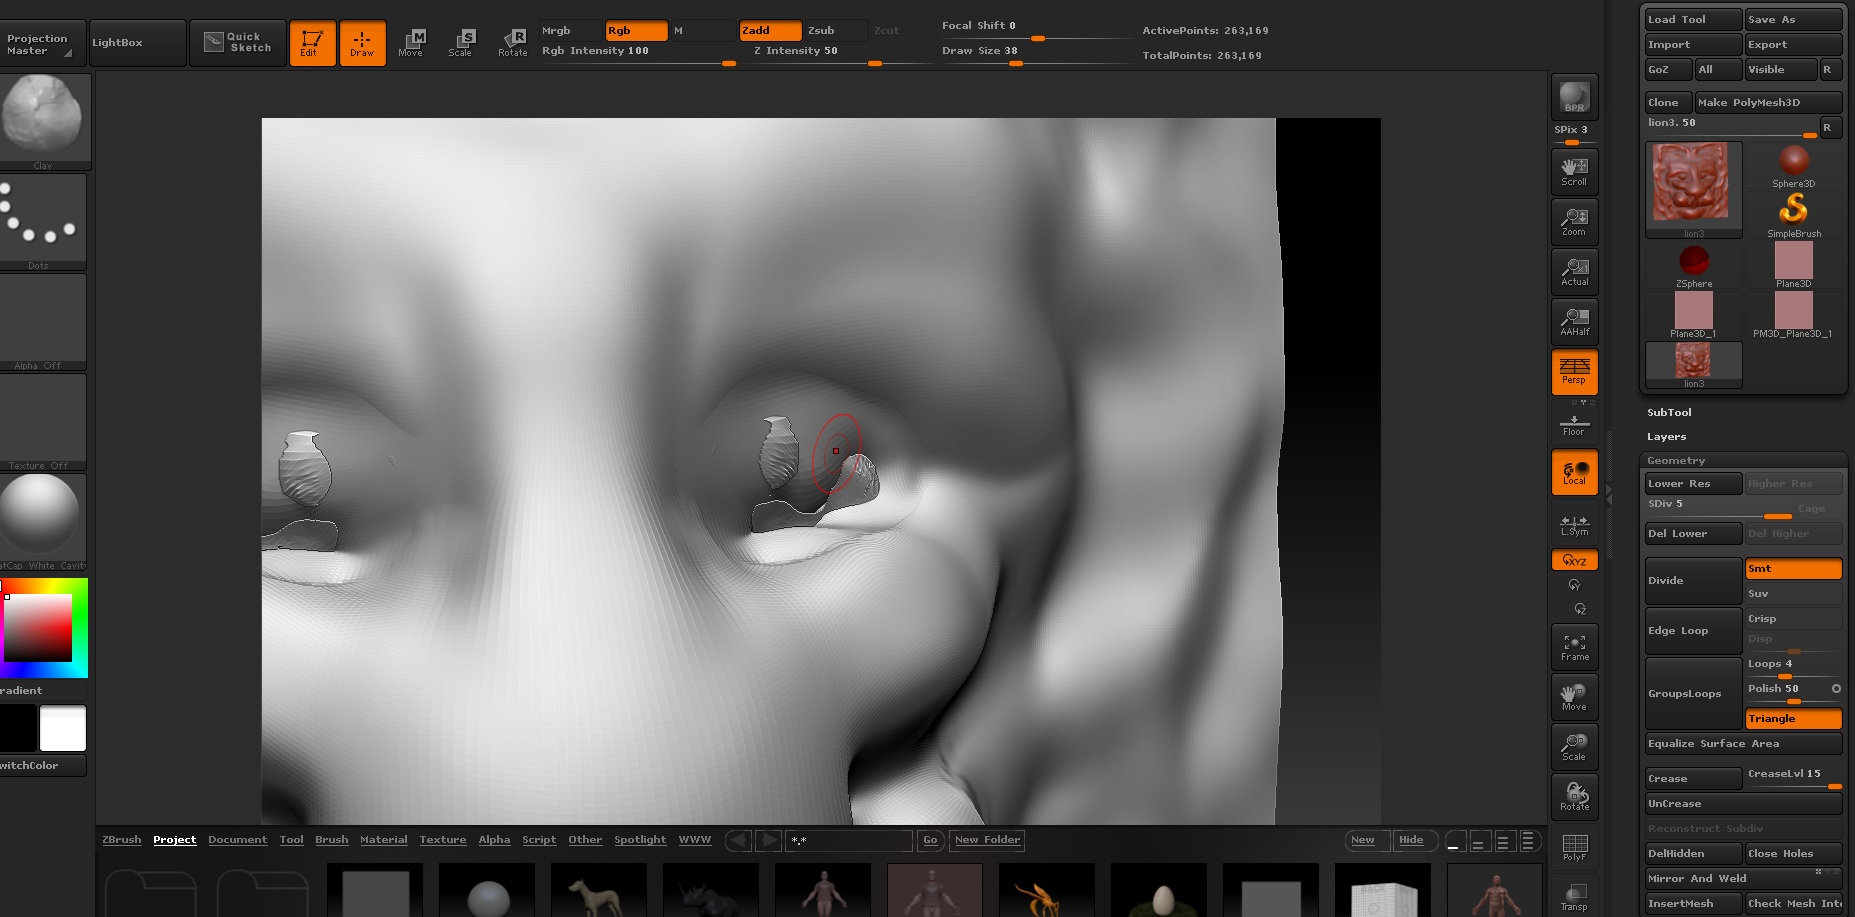Set canvas to Actual size

click(1574, 271)
